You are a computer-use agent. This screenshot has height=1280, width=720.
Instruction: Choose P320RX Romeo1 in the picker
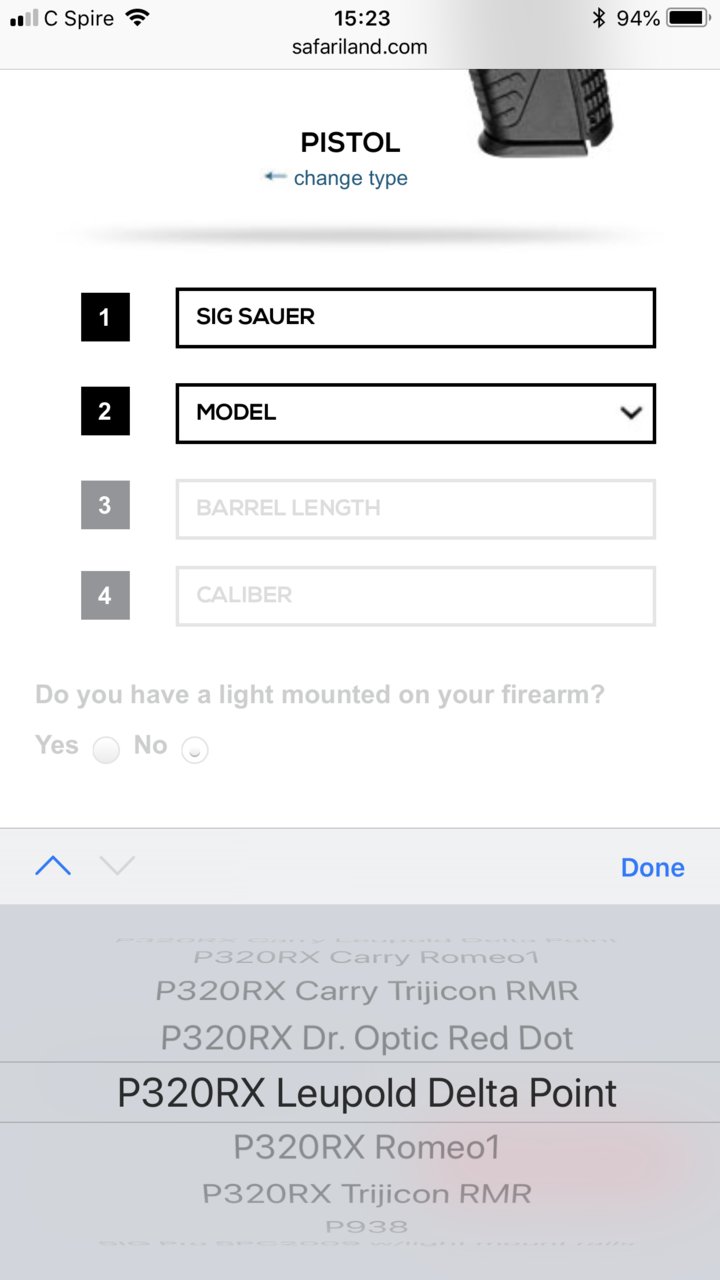click(x=367, y=1147)
